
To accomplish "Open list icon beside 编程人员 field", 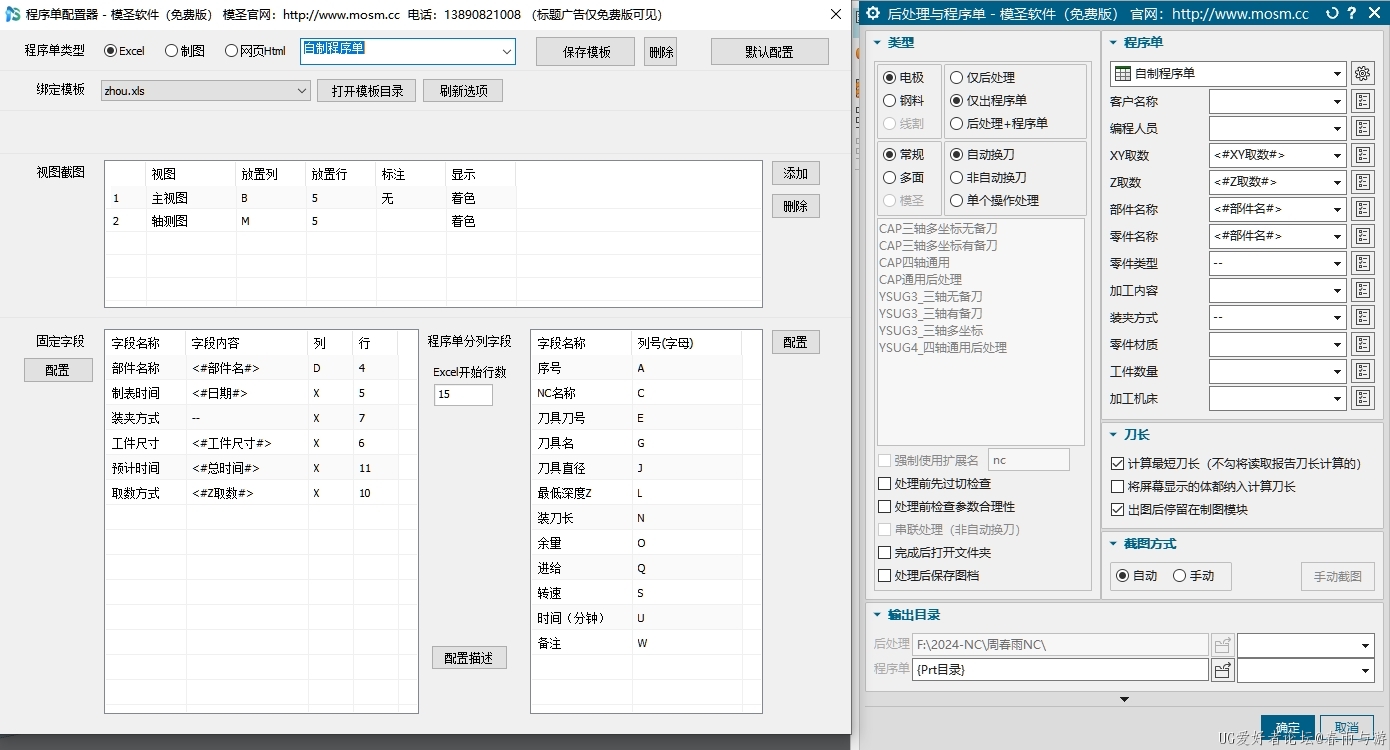I will 1363,128.
